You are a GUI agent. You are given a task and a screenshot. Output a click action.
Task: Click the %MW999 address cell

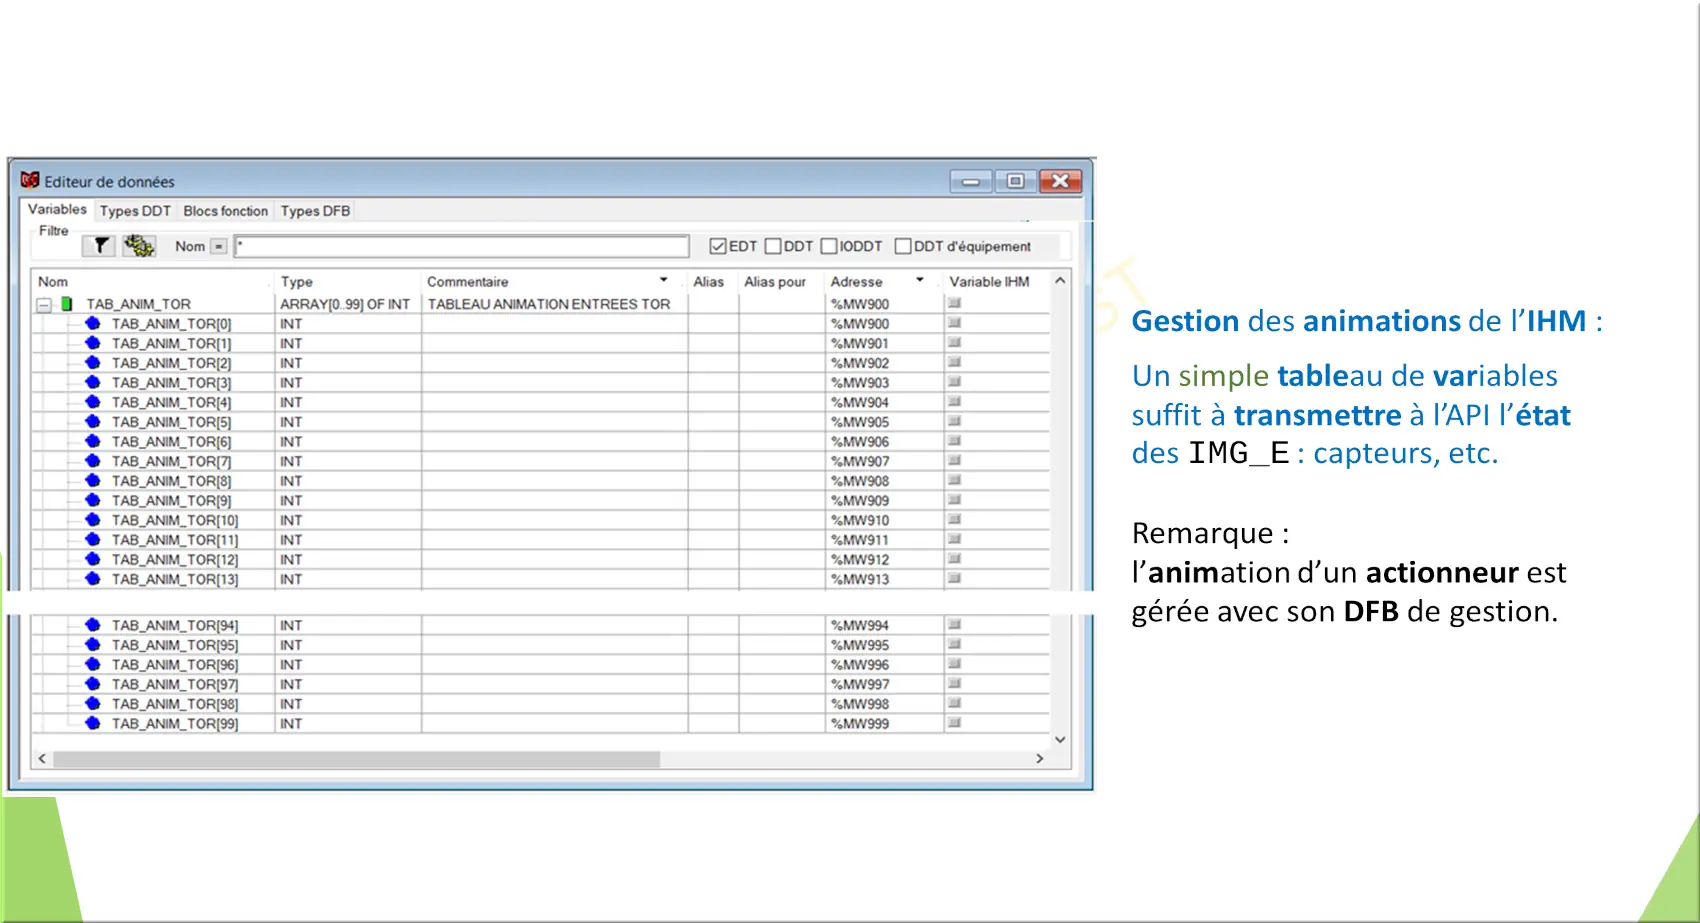point(884,723)
